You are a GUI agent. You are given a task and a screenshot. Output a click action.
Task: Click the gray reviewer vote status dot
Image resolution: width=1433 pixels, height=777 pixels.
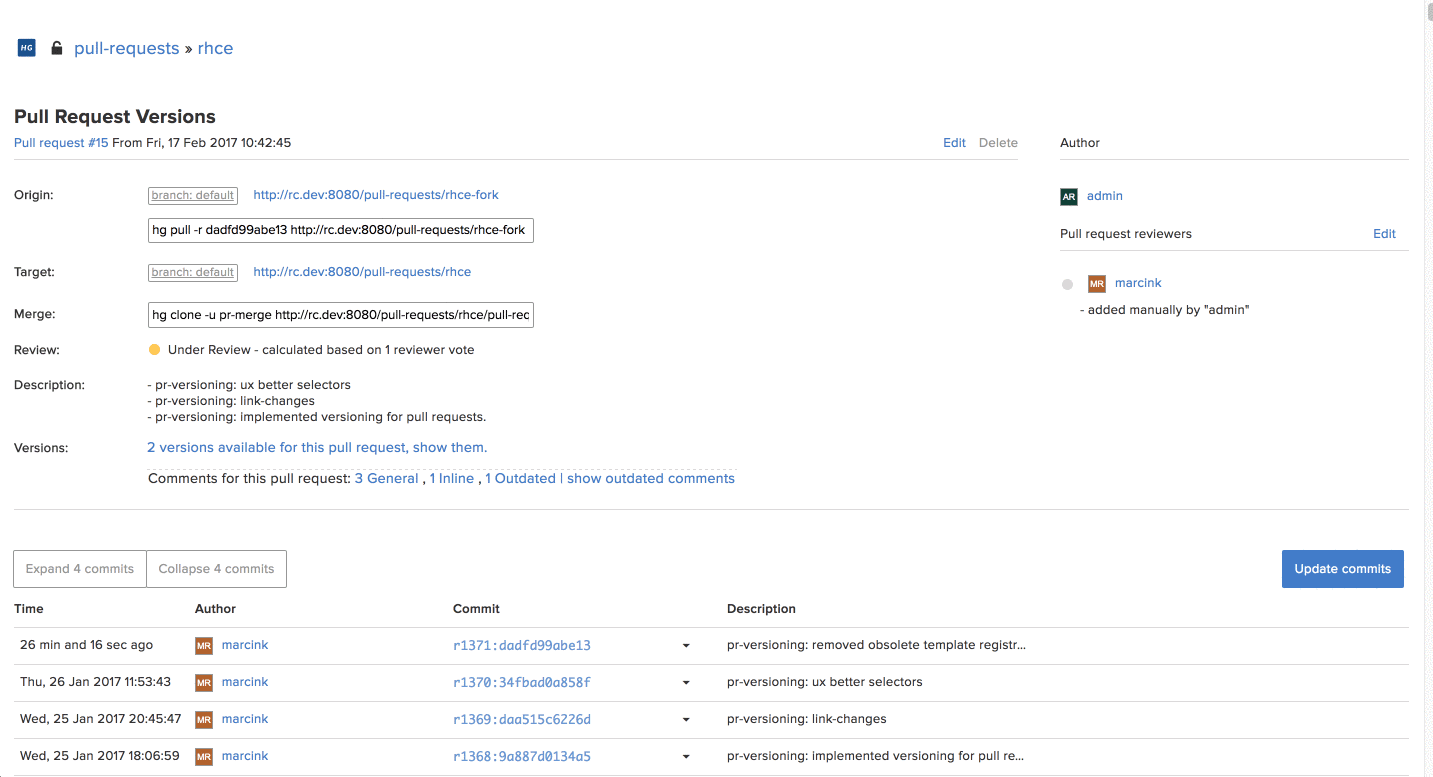[1067, 285]
